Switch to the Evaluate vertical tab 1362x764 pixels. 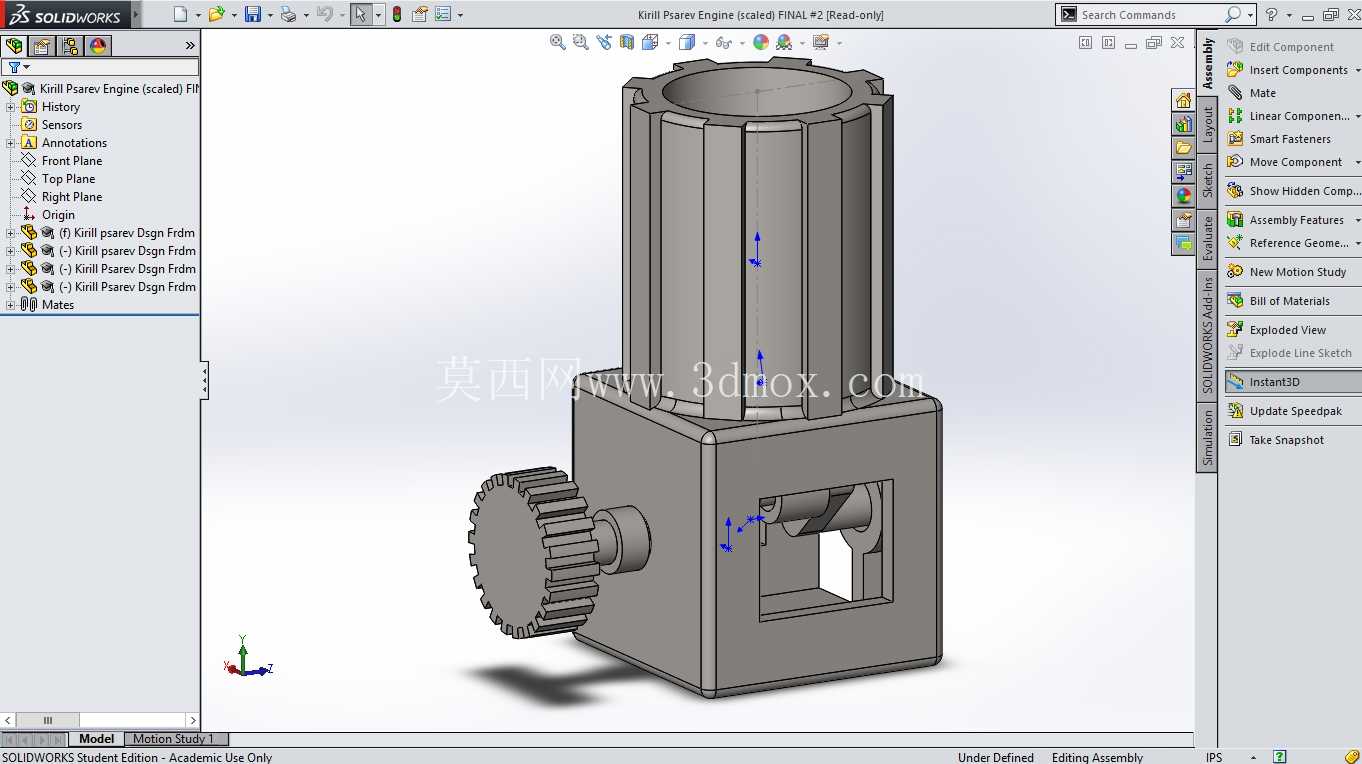(1208, 238)
